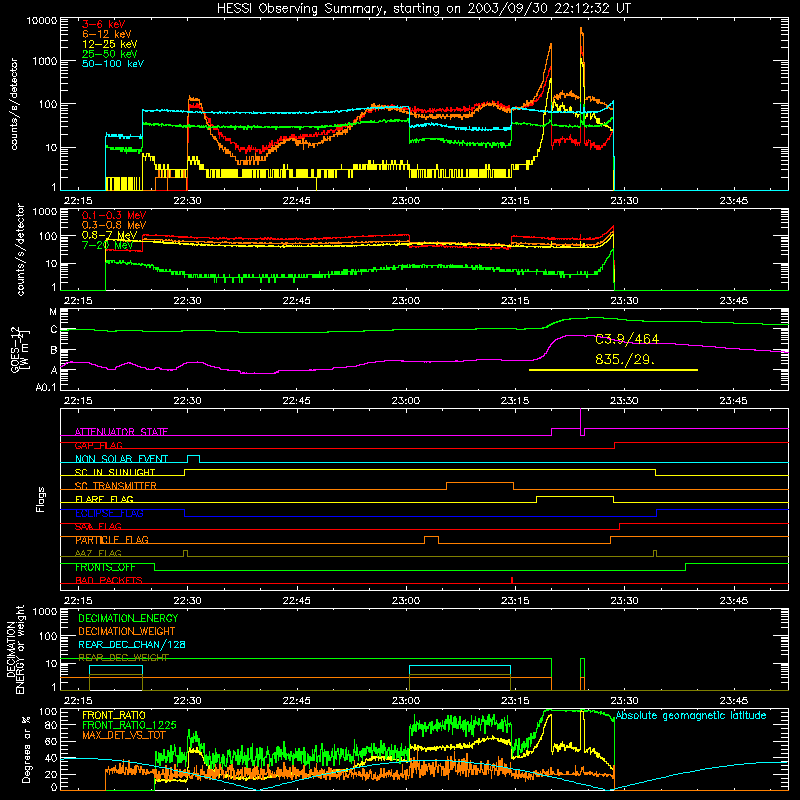Select the 3-6 keV legend label
Image resolution: width=800 pixels, height=800 pixels.
[104, 24]
